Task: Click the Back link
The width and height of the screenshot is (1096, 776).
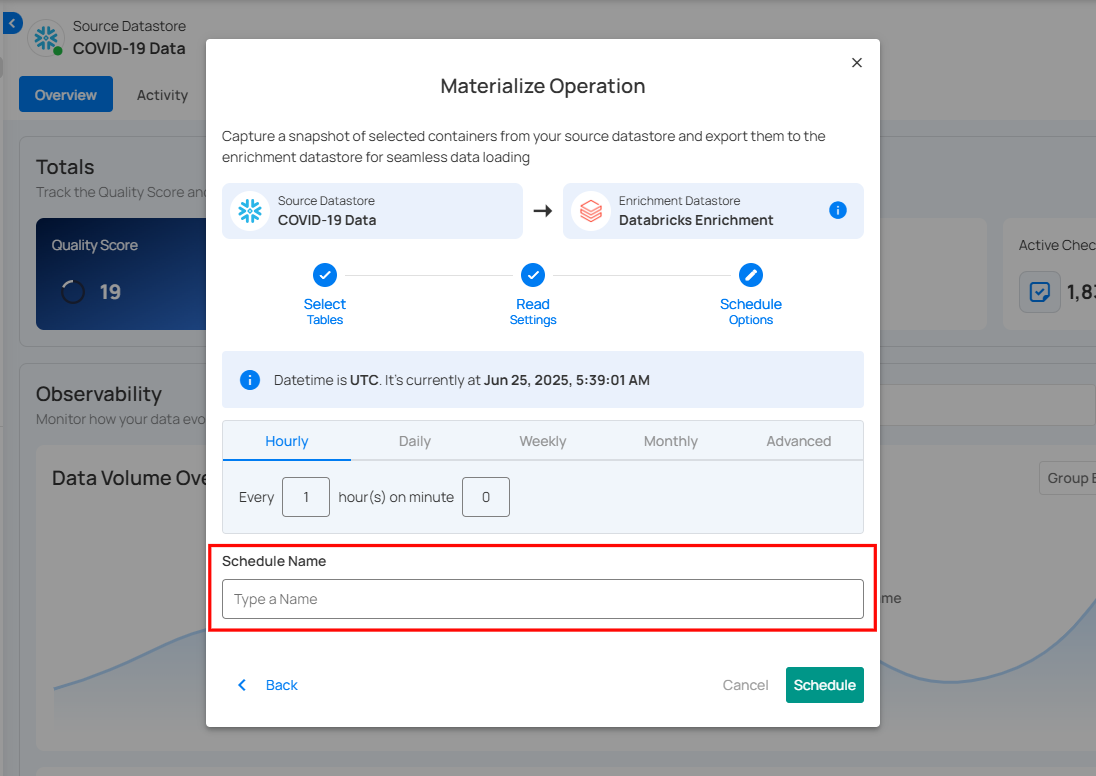Action: [282, 685]
